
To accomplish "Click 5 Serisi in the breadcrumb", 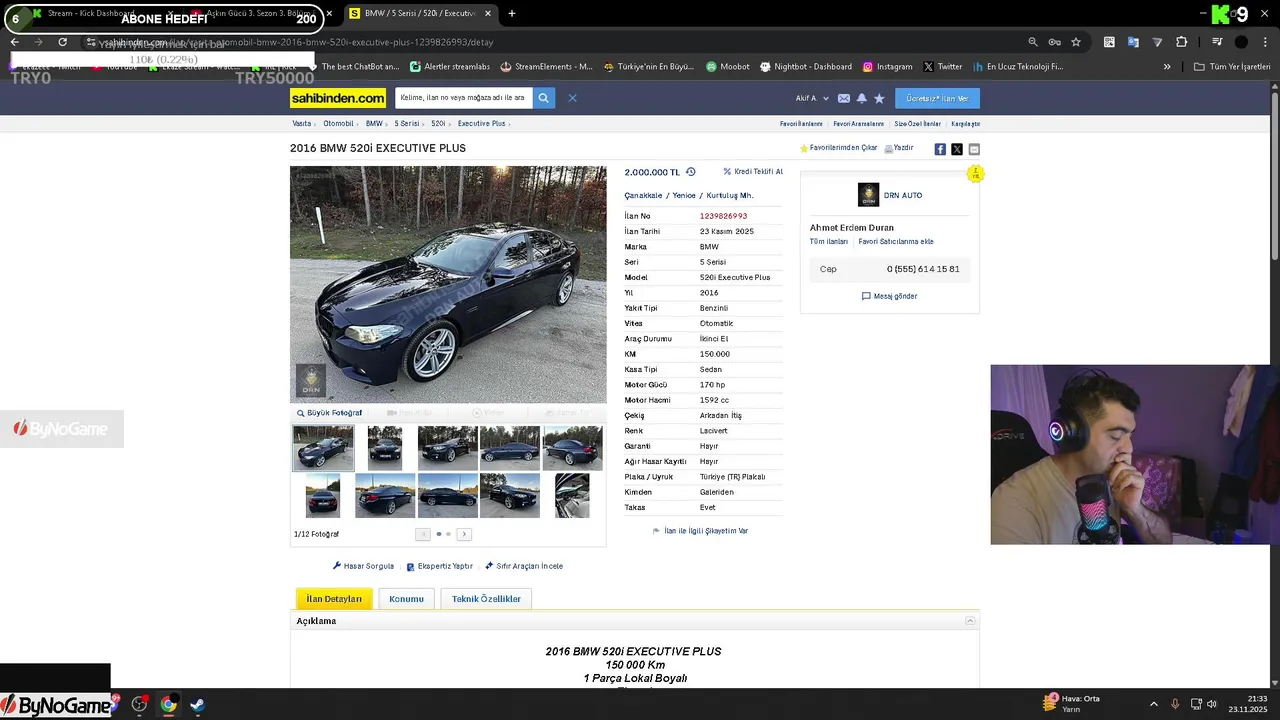I will tap(406, 124).
